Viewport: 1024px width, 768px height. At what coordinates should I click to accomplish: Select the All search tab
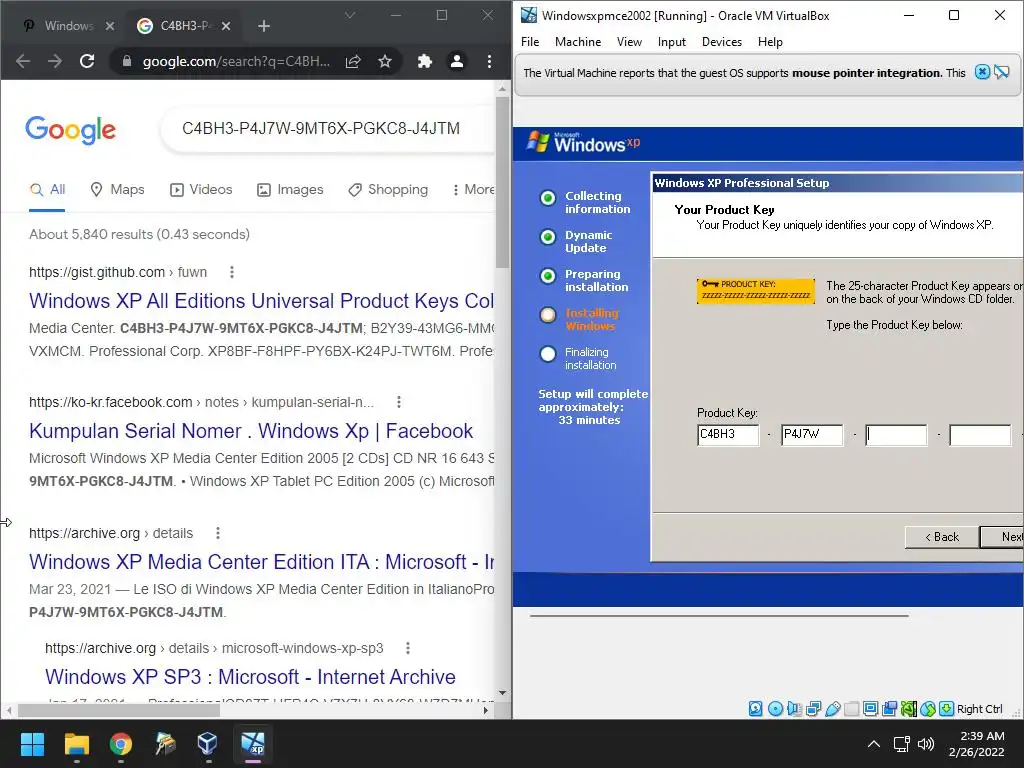click(x=47, y=189)
